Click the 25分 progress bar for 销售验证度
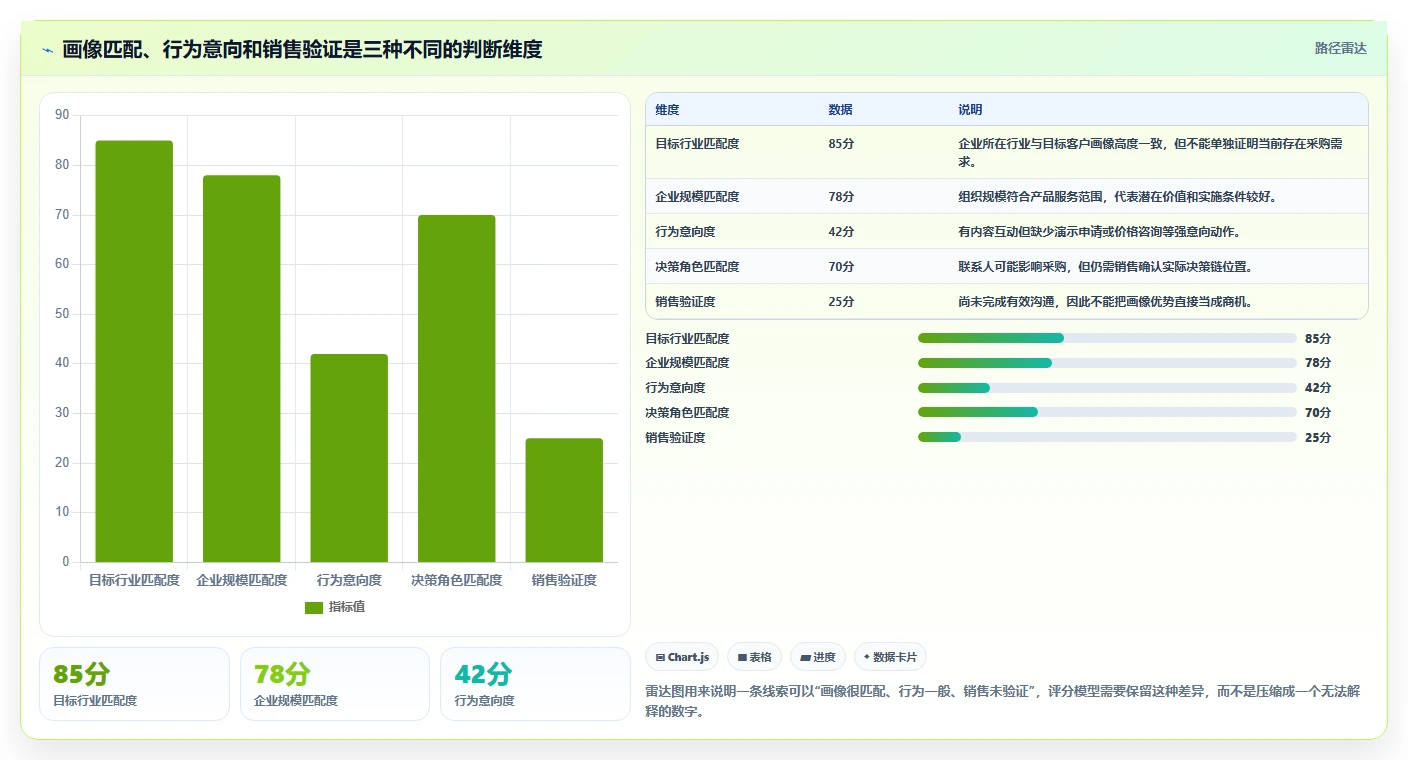 pos(1107,437)
